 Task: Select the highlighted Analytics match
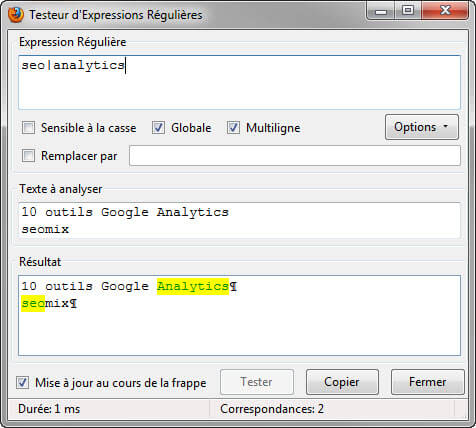click(193, 286)
